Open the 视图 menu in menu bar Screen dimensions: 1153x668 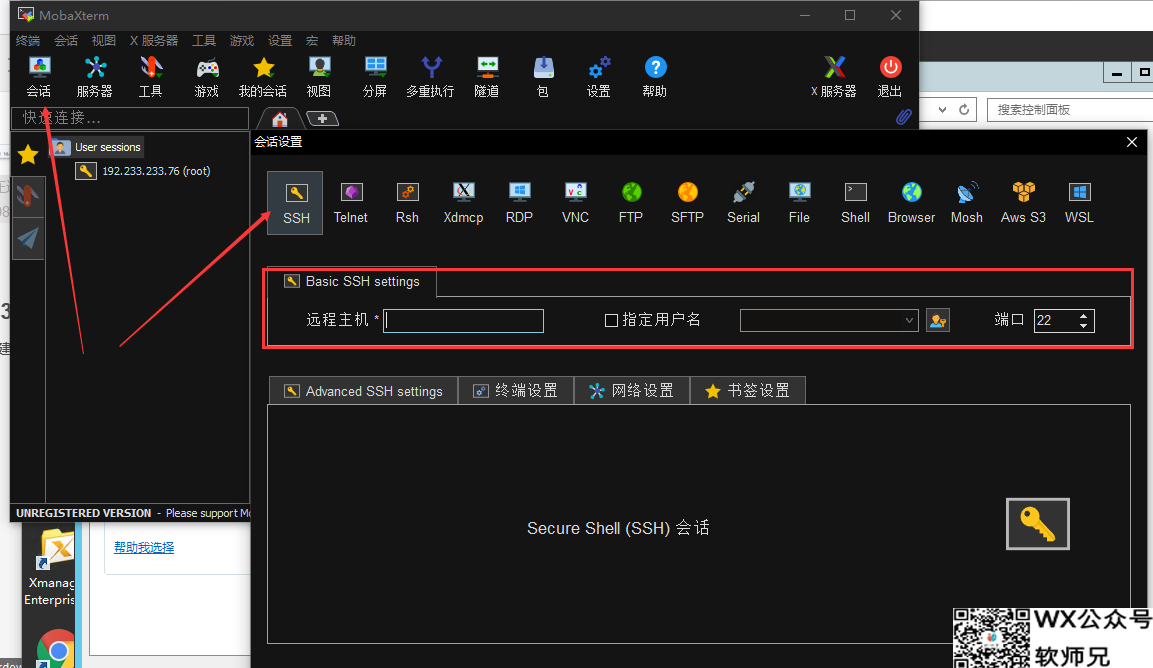tap(104, 40)
